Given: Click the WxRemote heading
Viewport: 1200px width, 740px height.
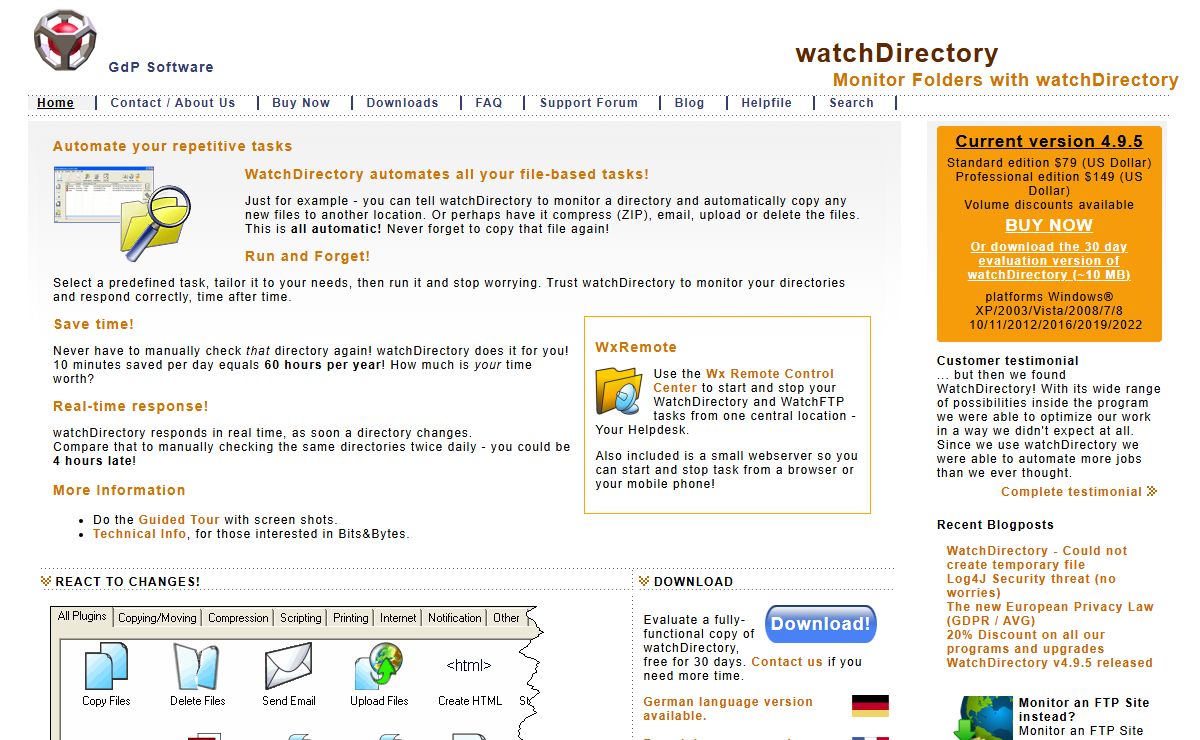Looking at the screenshot, I should (x=636, y=347).
